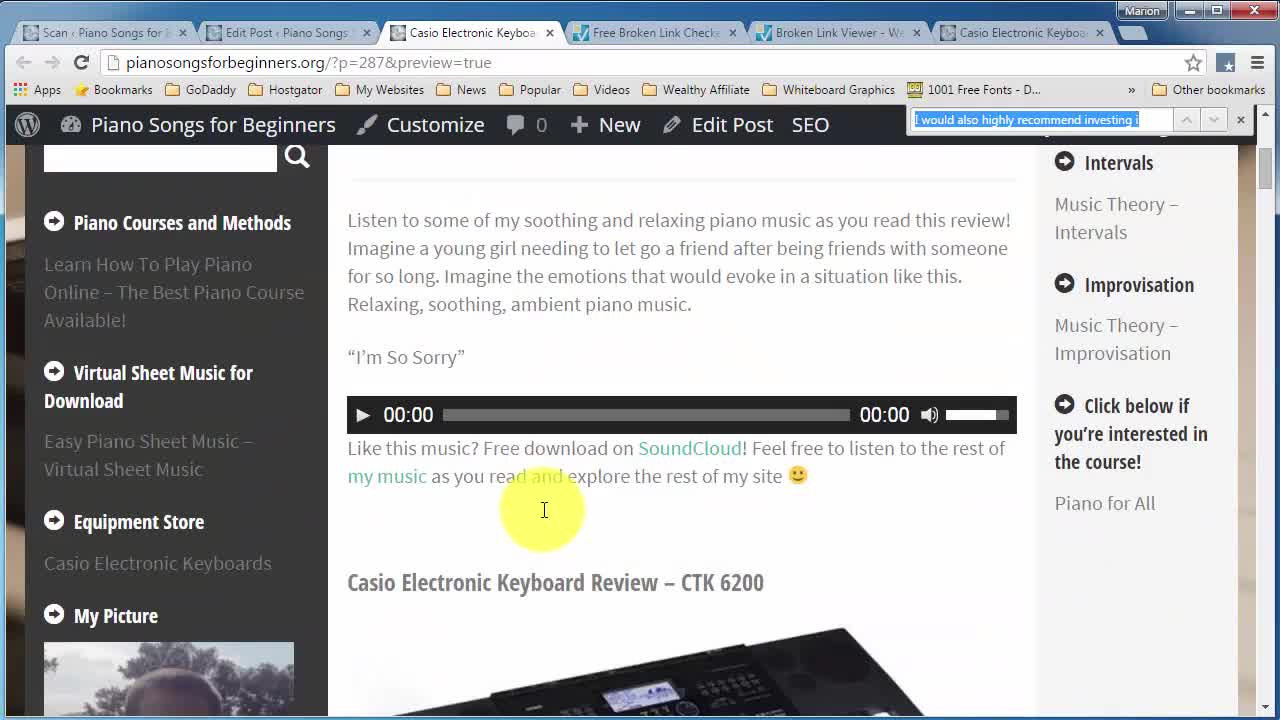Click the arrow icon beside Equipment Store
Viewport: 1280px width, 720px height.
54,521
